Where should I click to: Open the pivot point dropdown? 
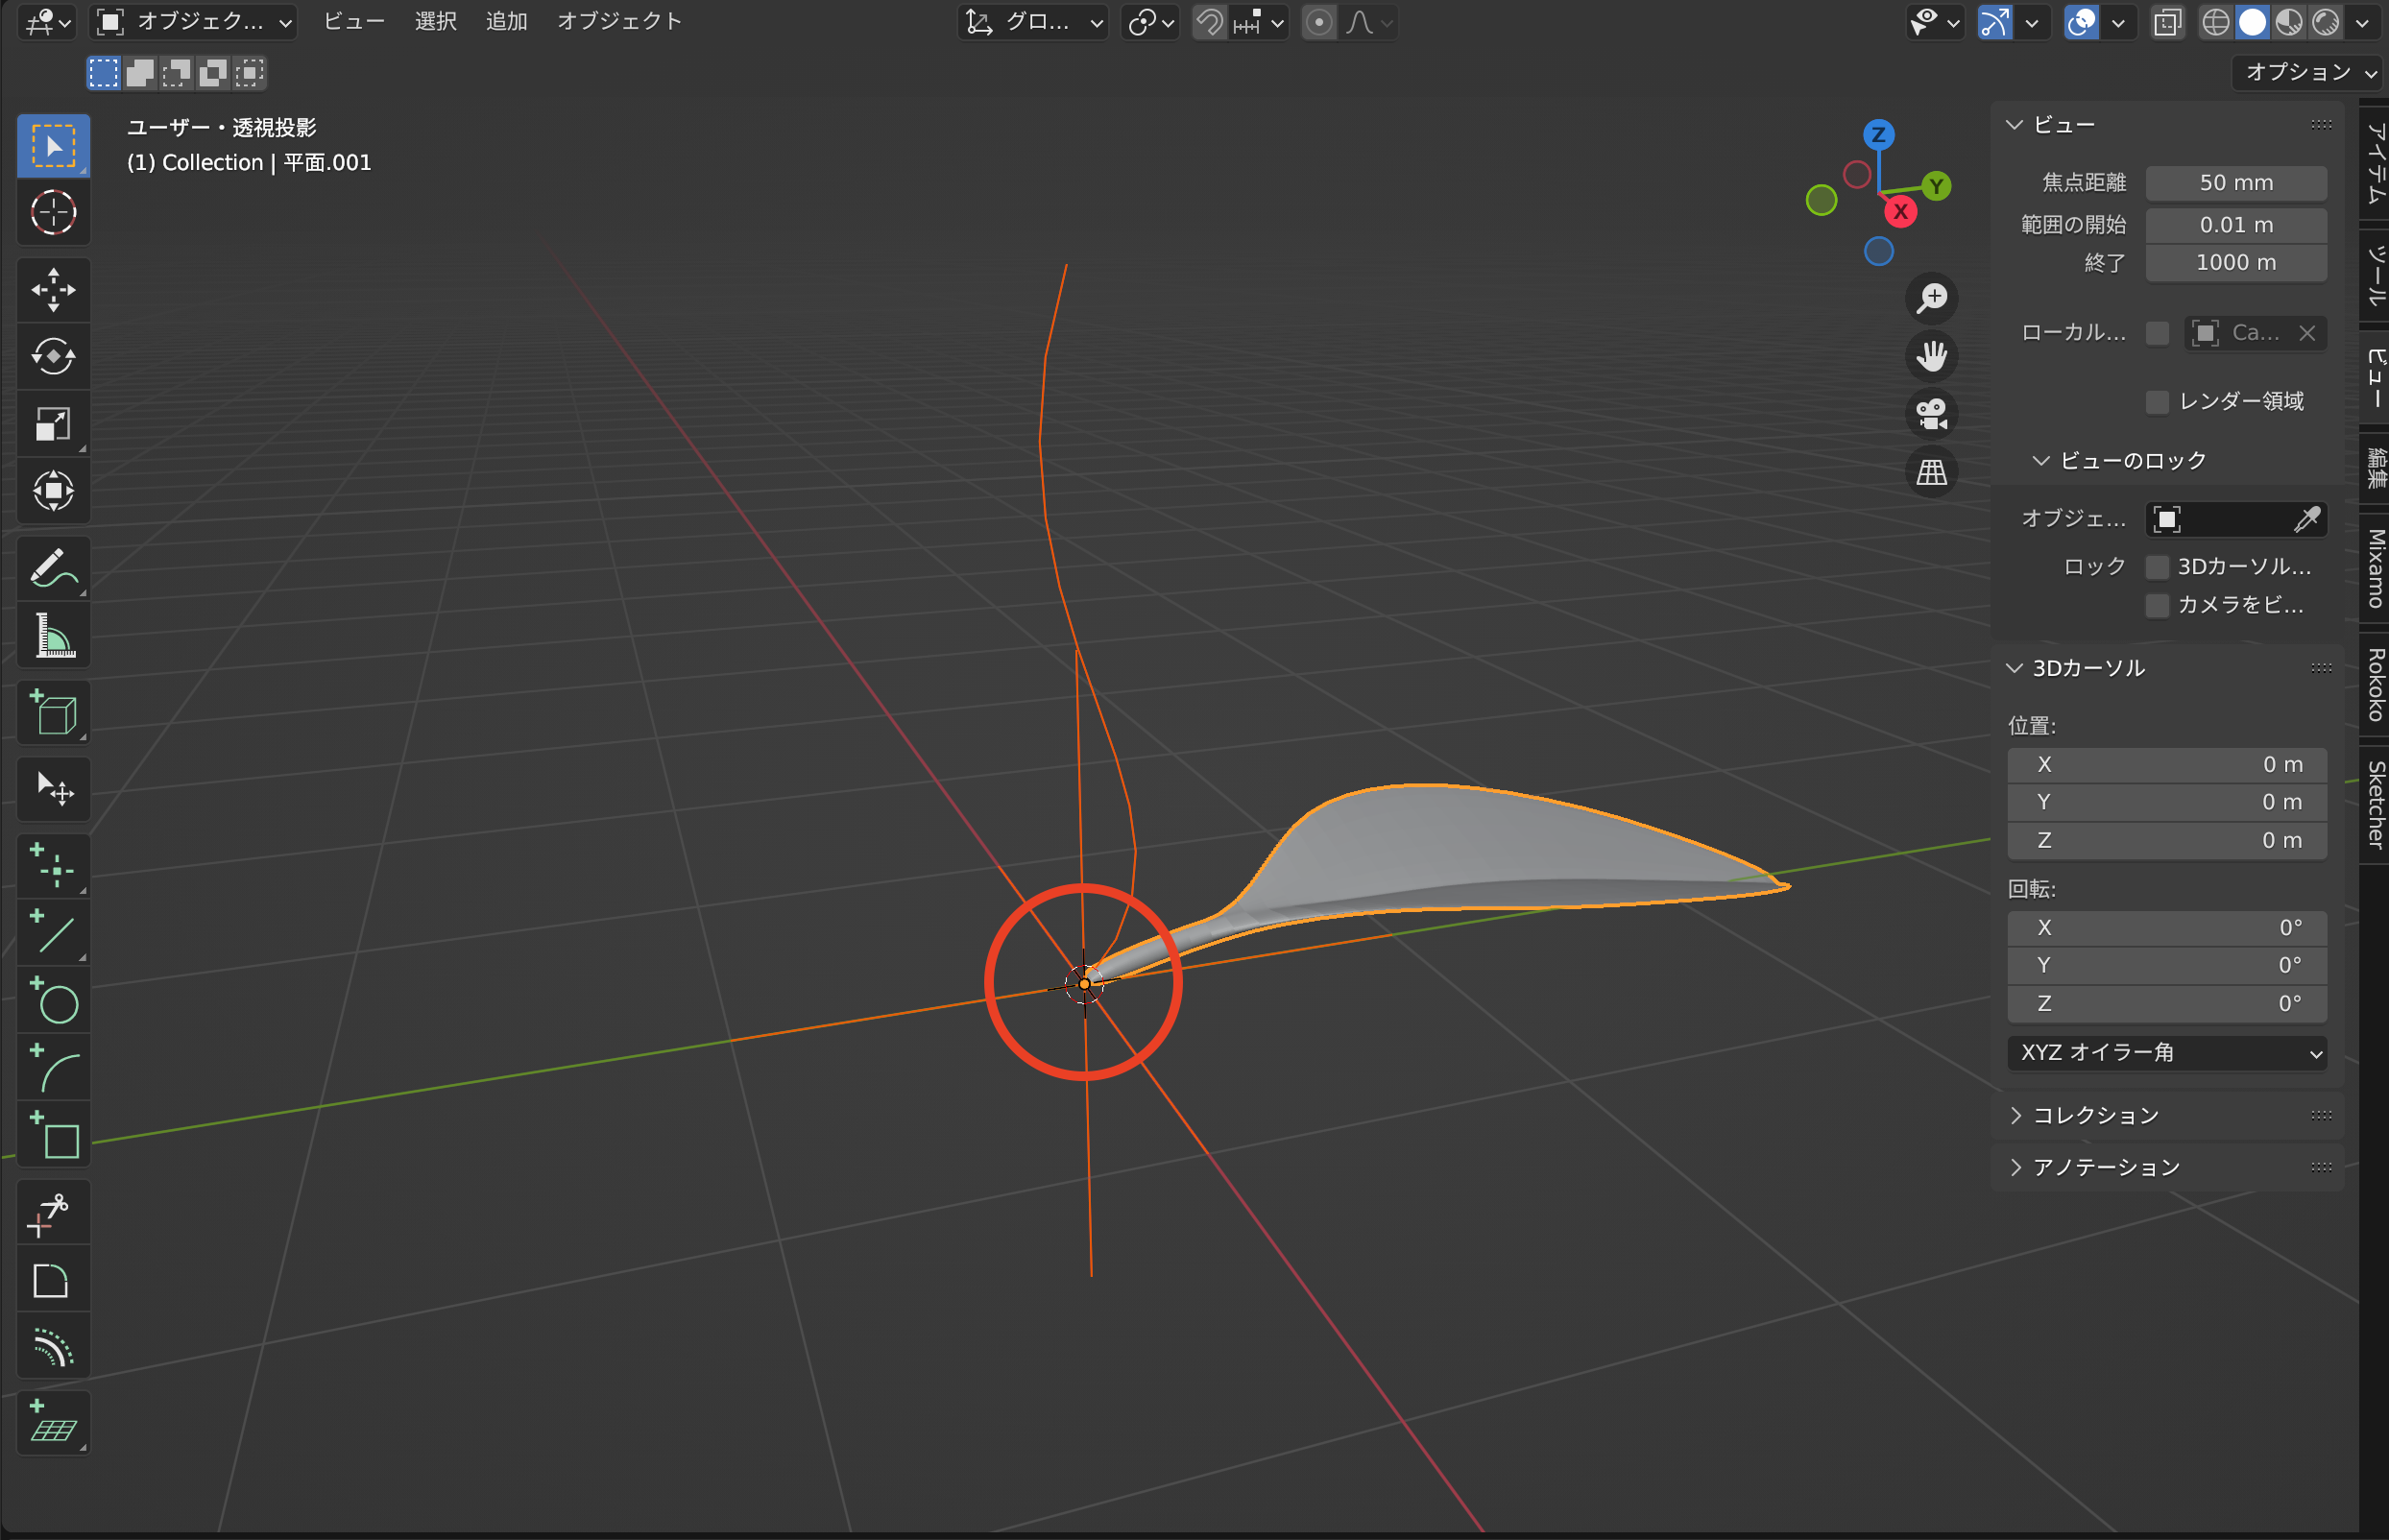point(1150,22)
